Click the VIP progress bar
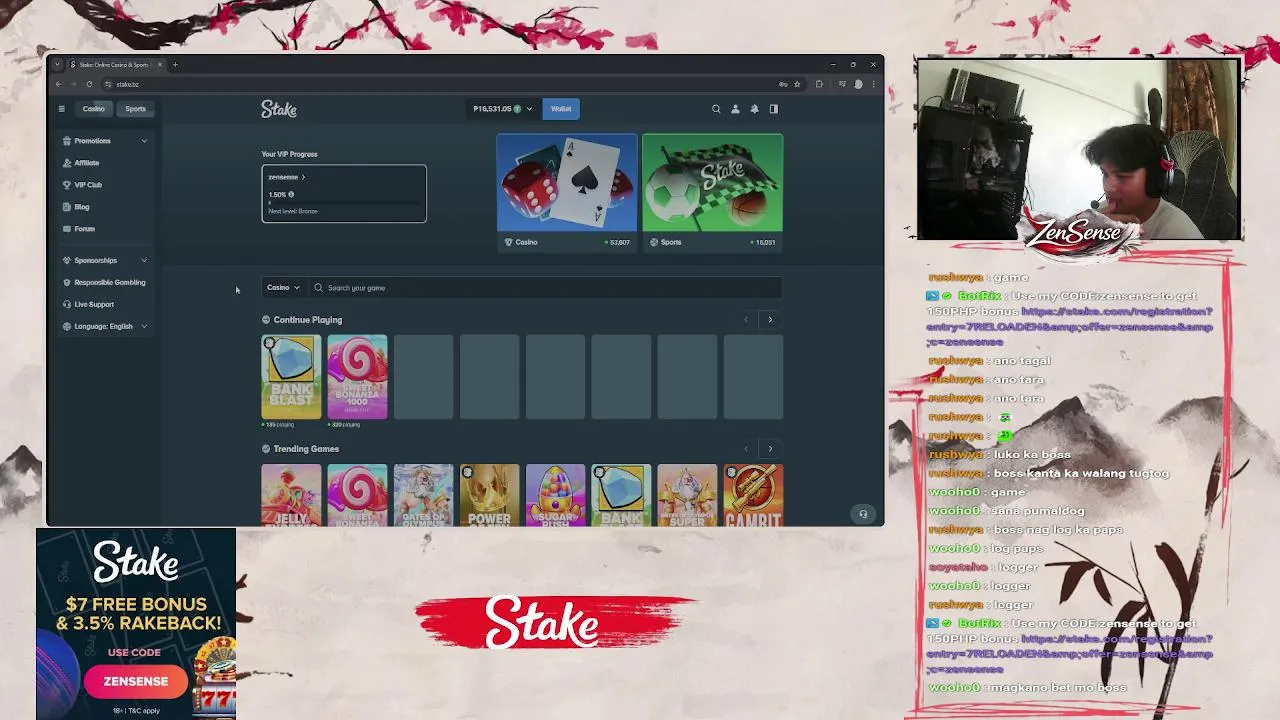1280x720 pixels. pyautogui.click(x=344, y=203)
